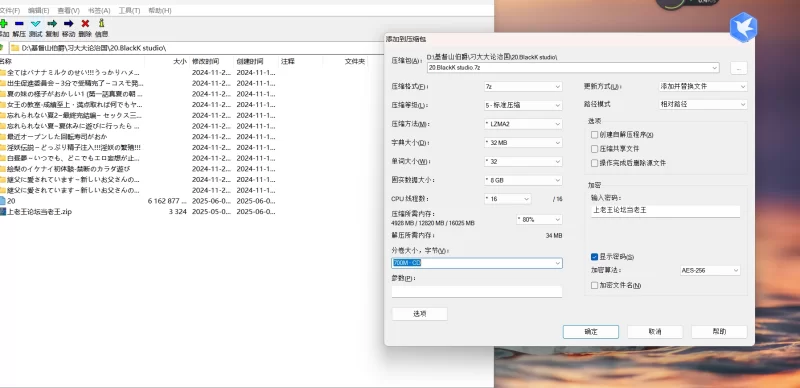Open the 编辑(E) menu

point(39,10)
